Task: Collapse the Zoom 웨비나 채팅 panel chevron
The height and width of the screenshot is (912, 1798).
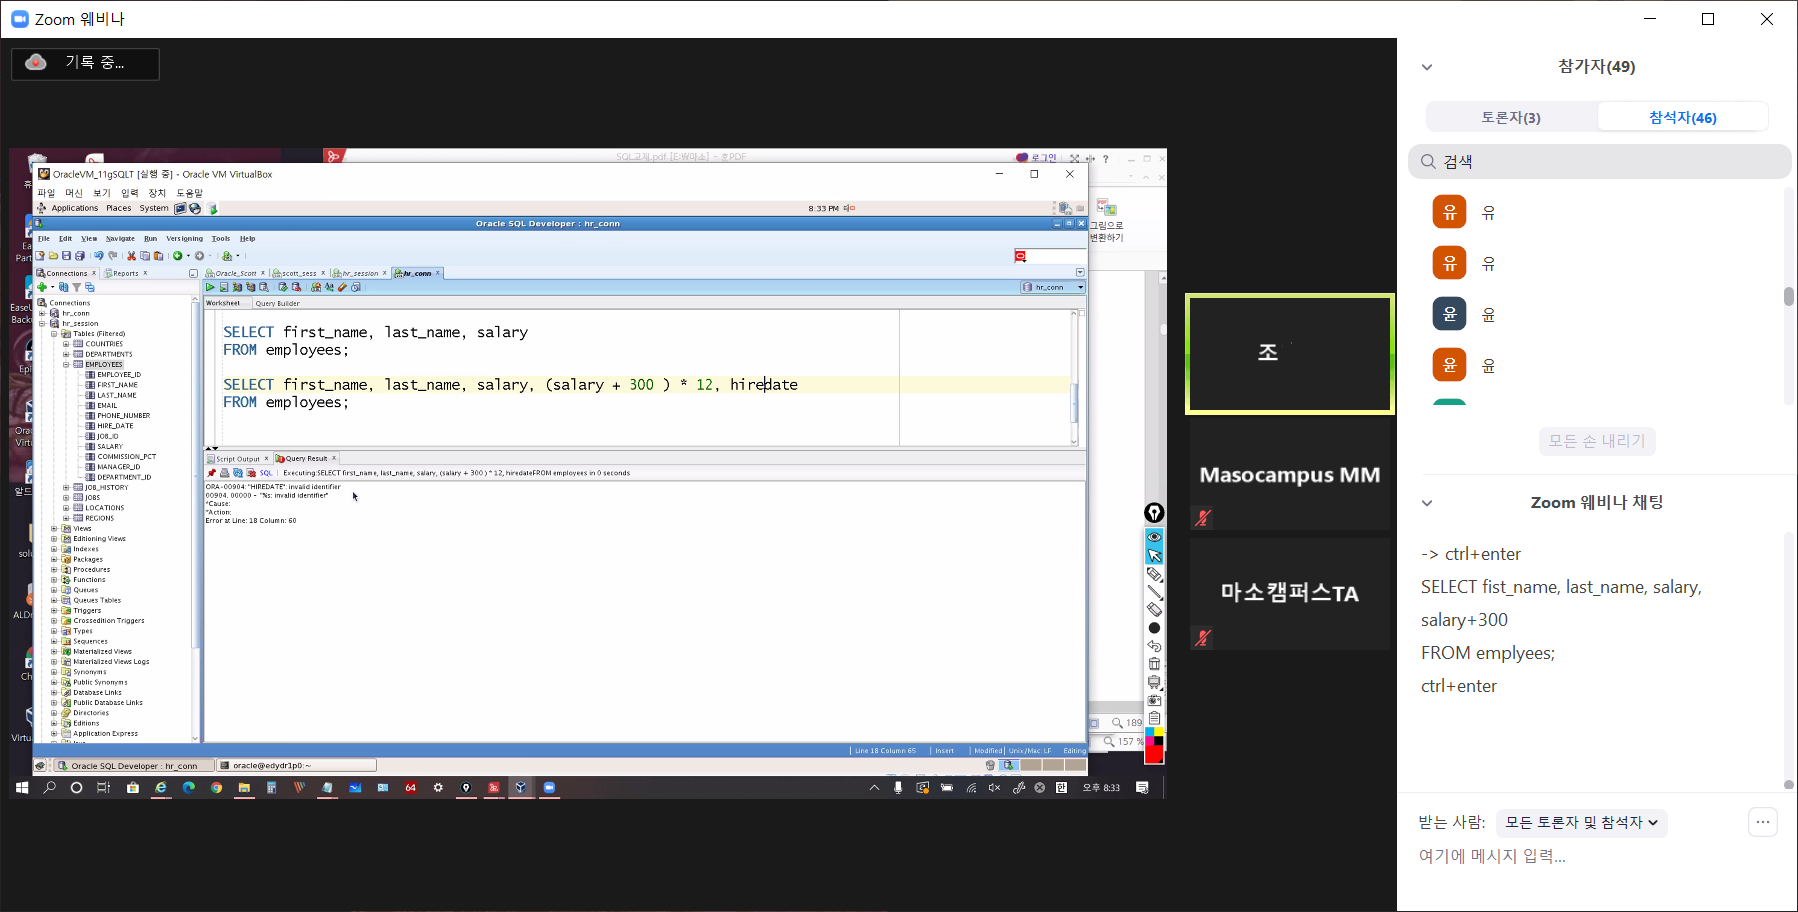Action: pos(1427,503)
